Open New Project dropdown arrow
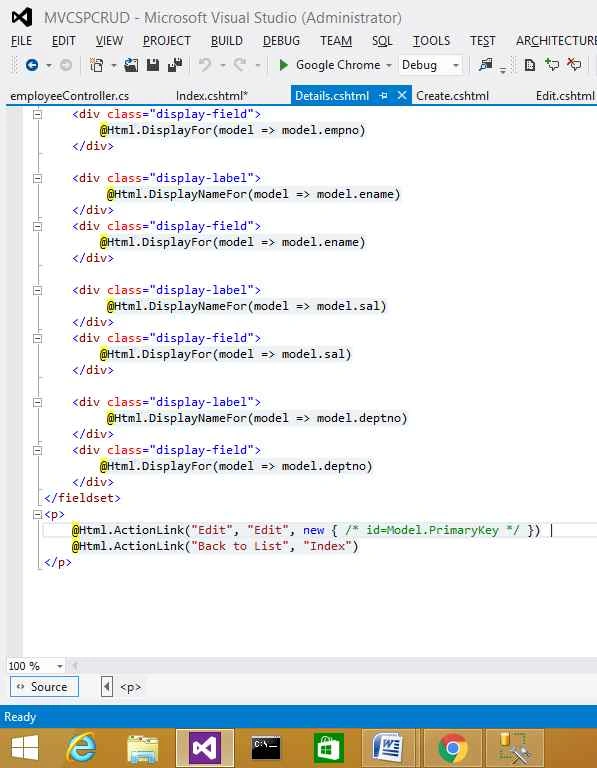The image size is (597, 768). [114, 65]
